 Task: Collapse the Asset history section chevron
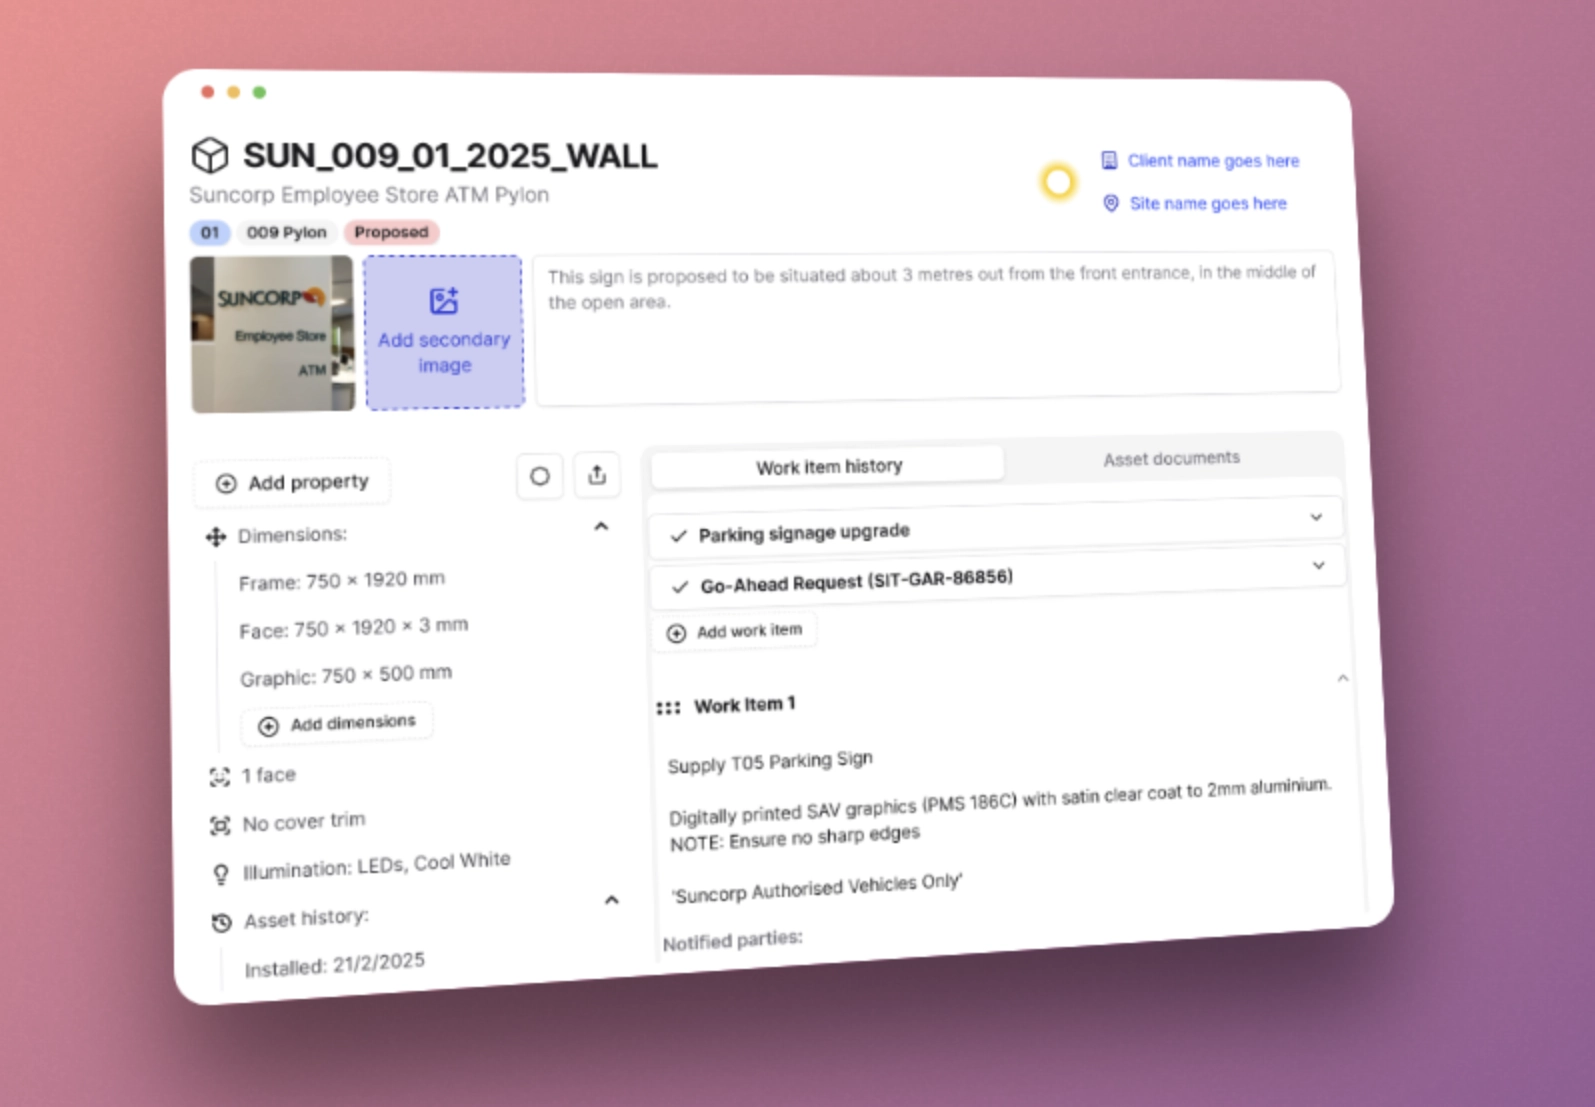click(612, 900)
